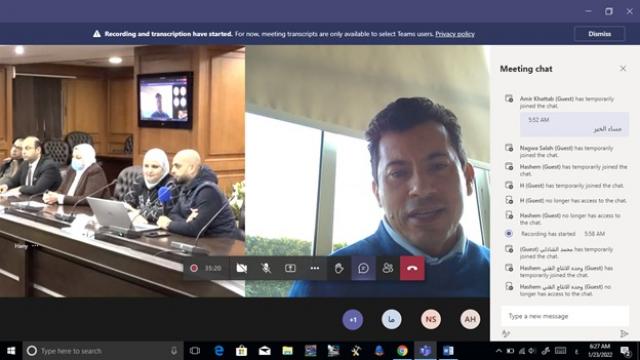This screenshot has height=360, width=640.
Task: Raise your hand in the meeting
Action: (x=339, y=268)
